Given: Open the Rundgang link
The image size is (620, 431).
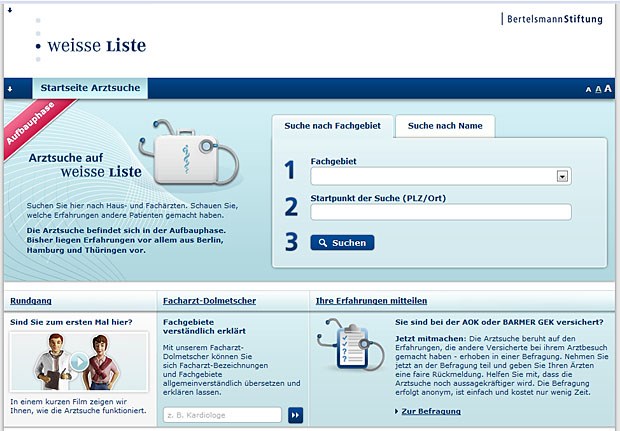Looking at the screenshot, I should 31,301.
